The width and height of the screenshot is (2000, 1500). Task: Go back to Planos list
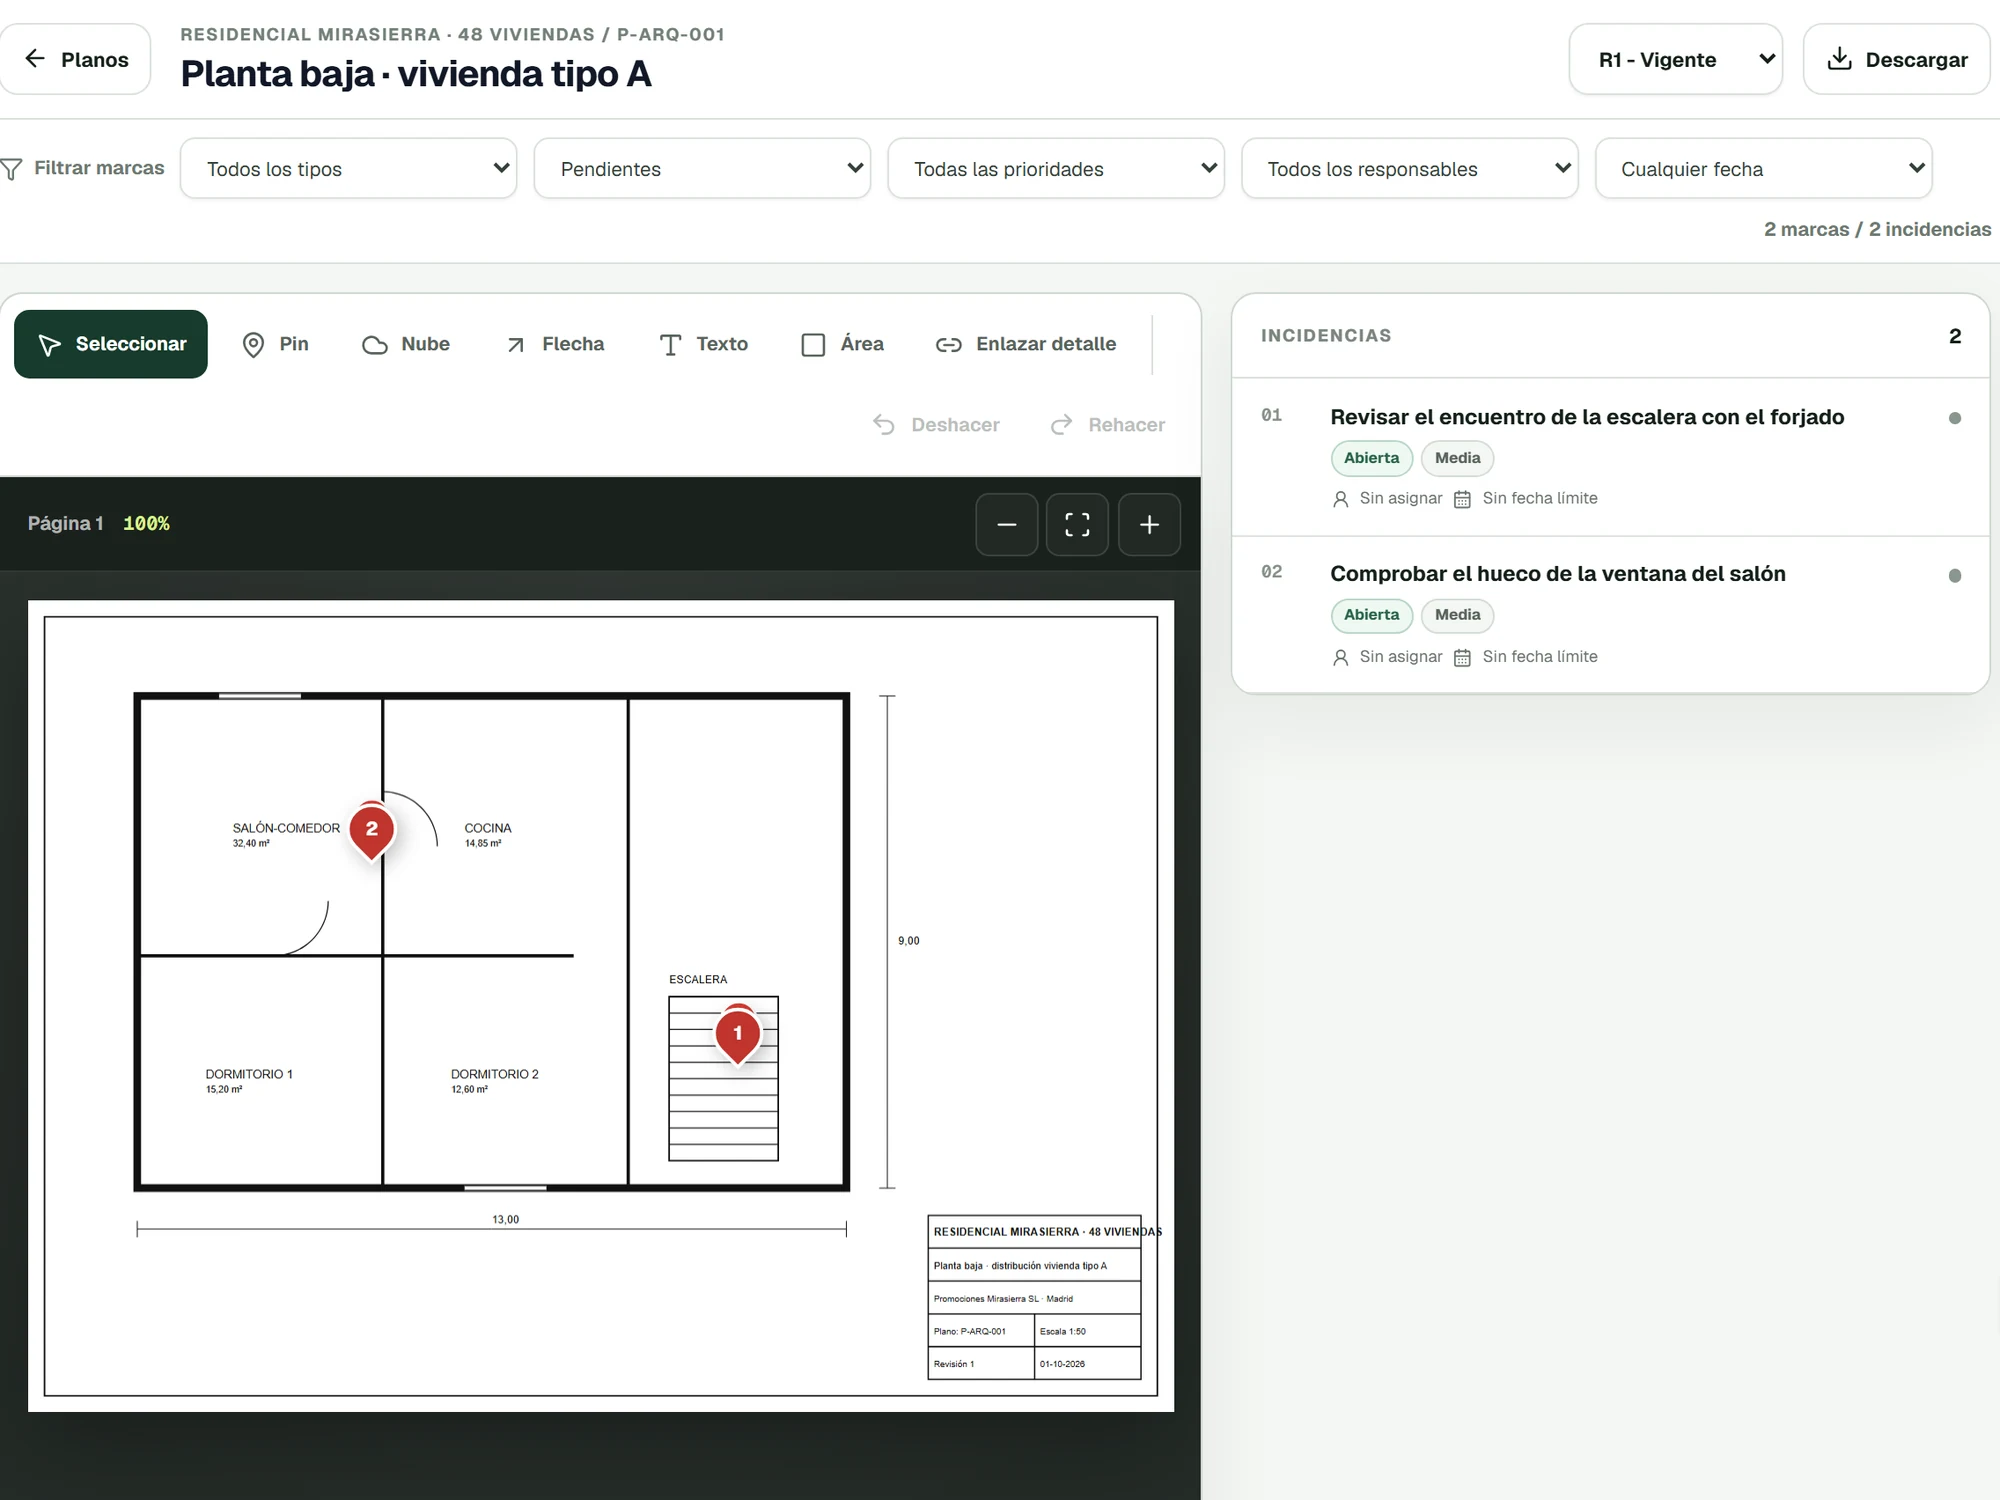[x=76, y=59]
